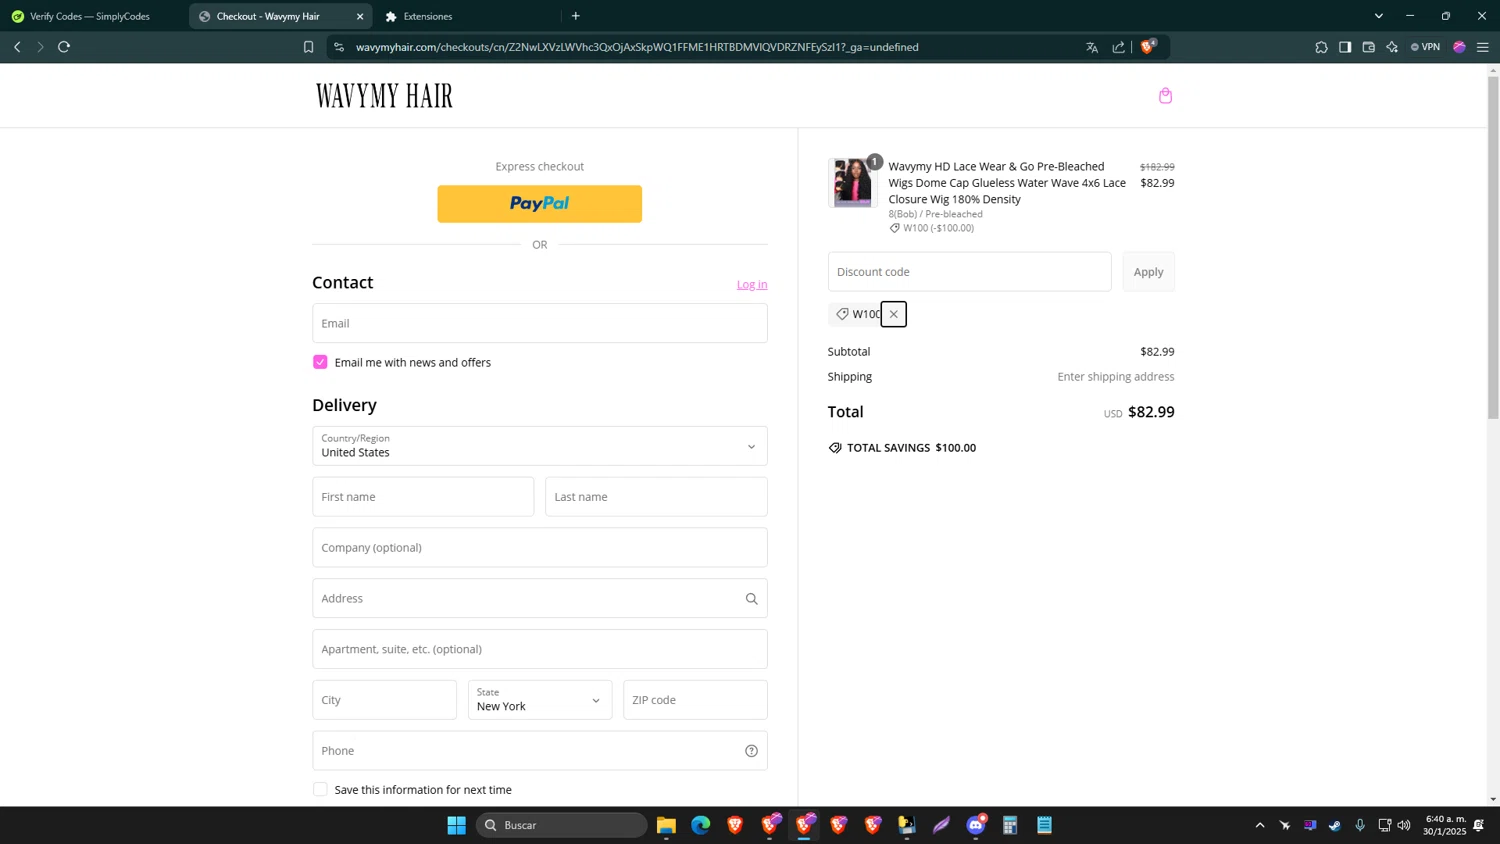This screenshot has width=1500, height=844.
Task: Open the browser profile avatar
Action: (x=1459, y=47)
